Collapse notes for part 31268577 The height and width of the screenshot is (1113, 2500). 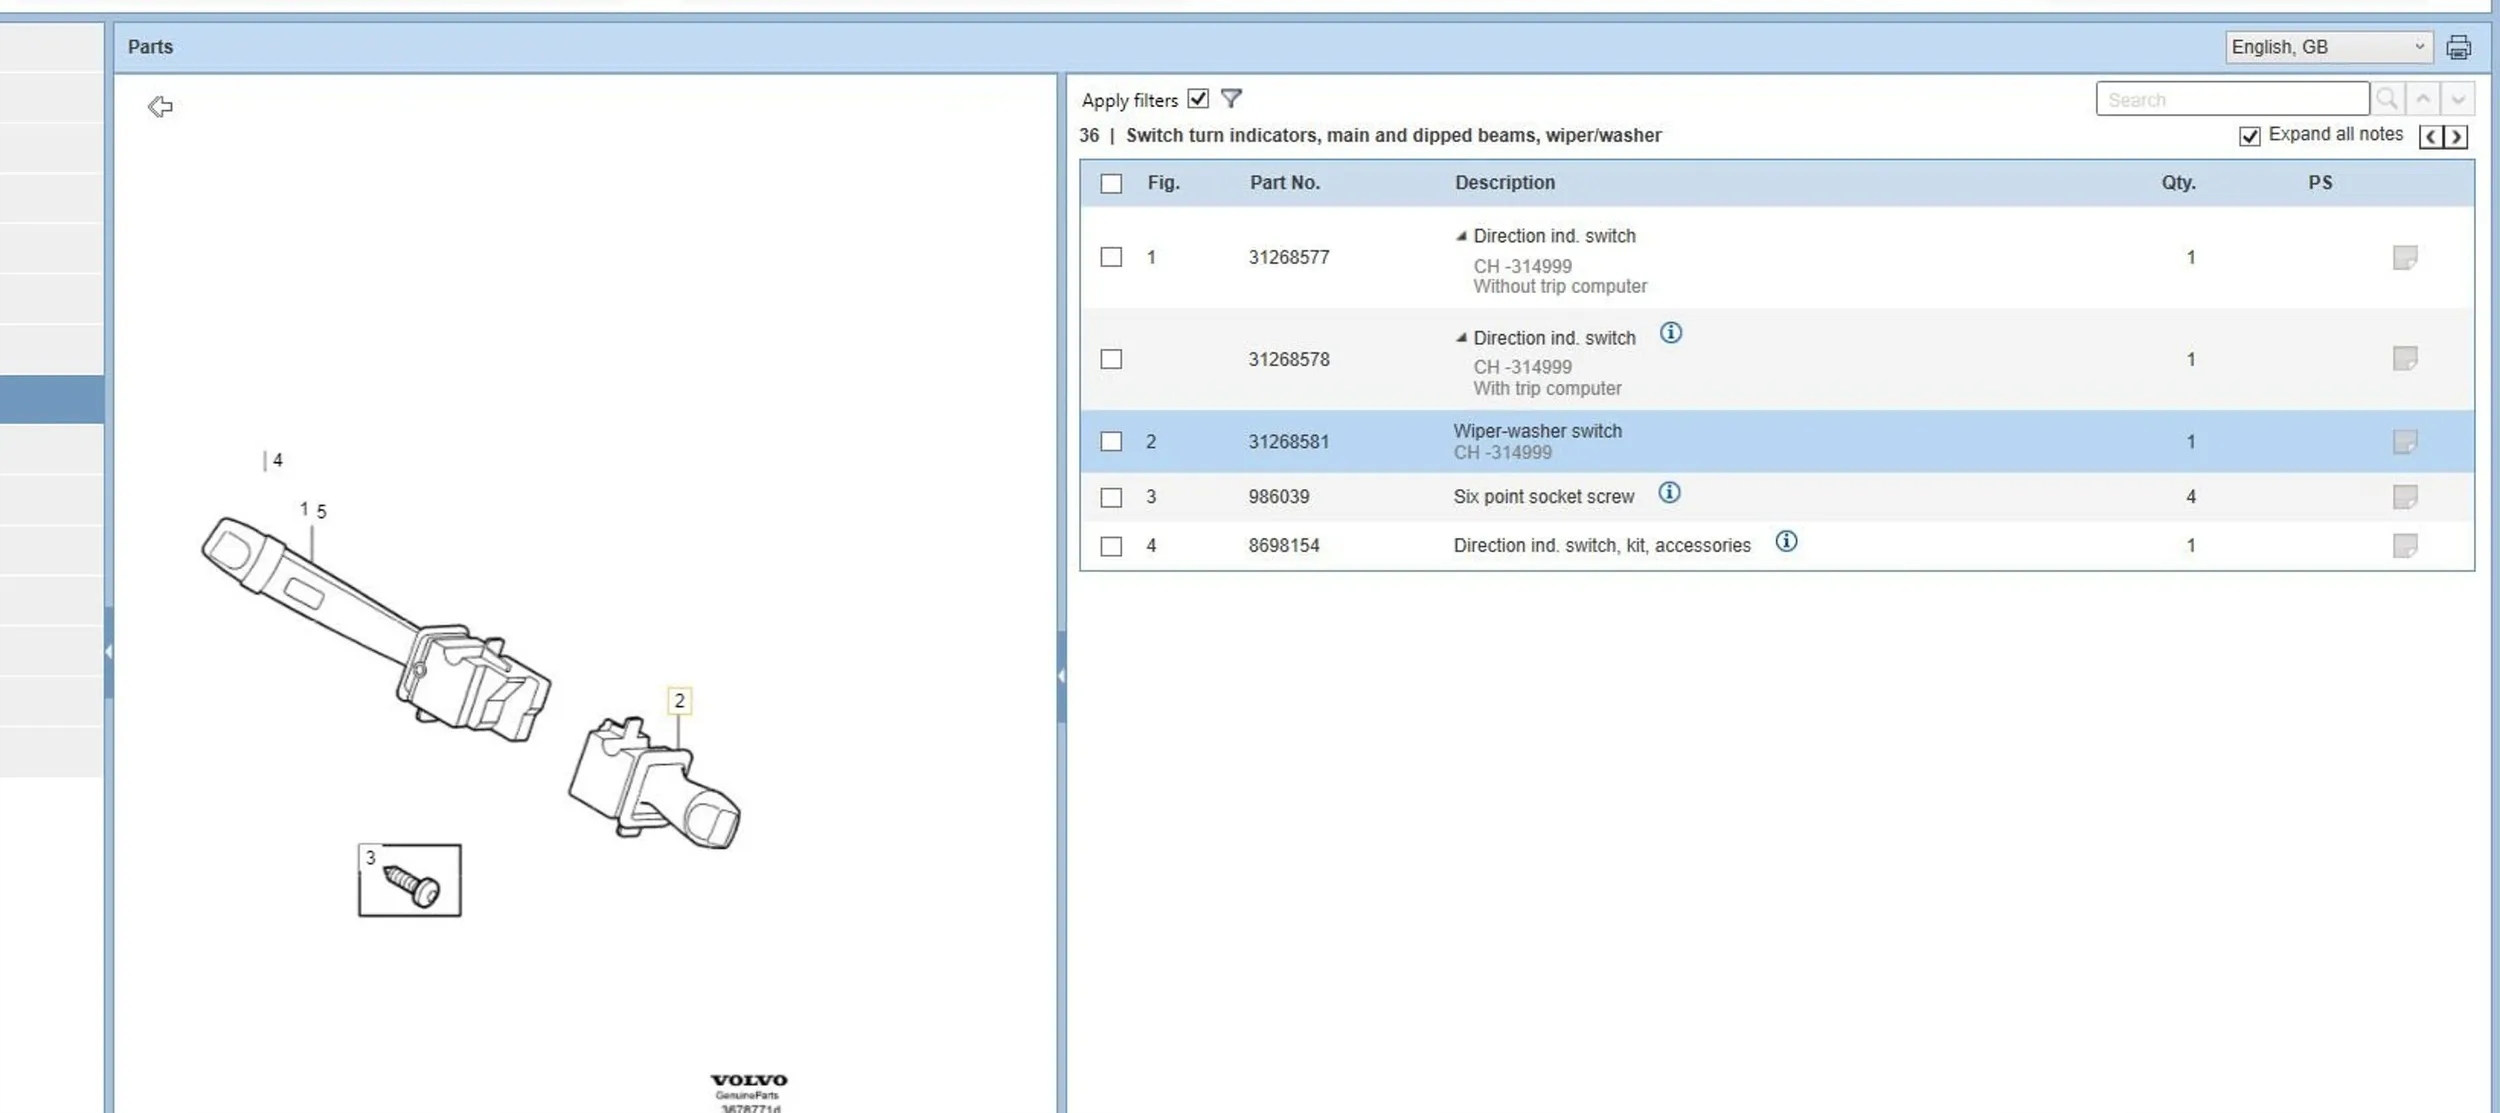tap(1461, 236)
